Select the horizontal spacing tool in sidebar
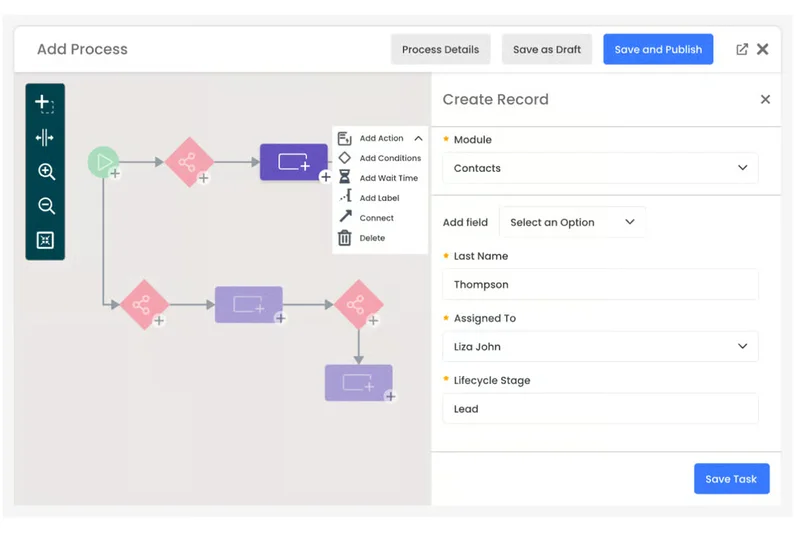800x533 pixels. (44, 138)
